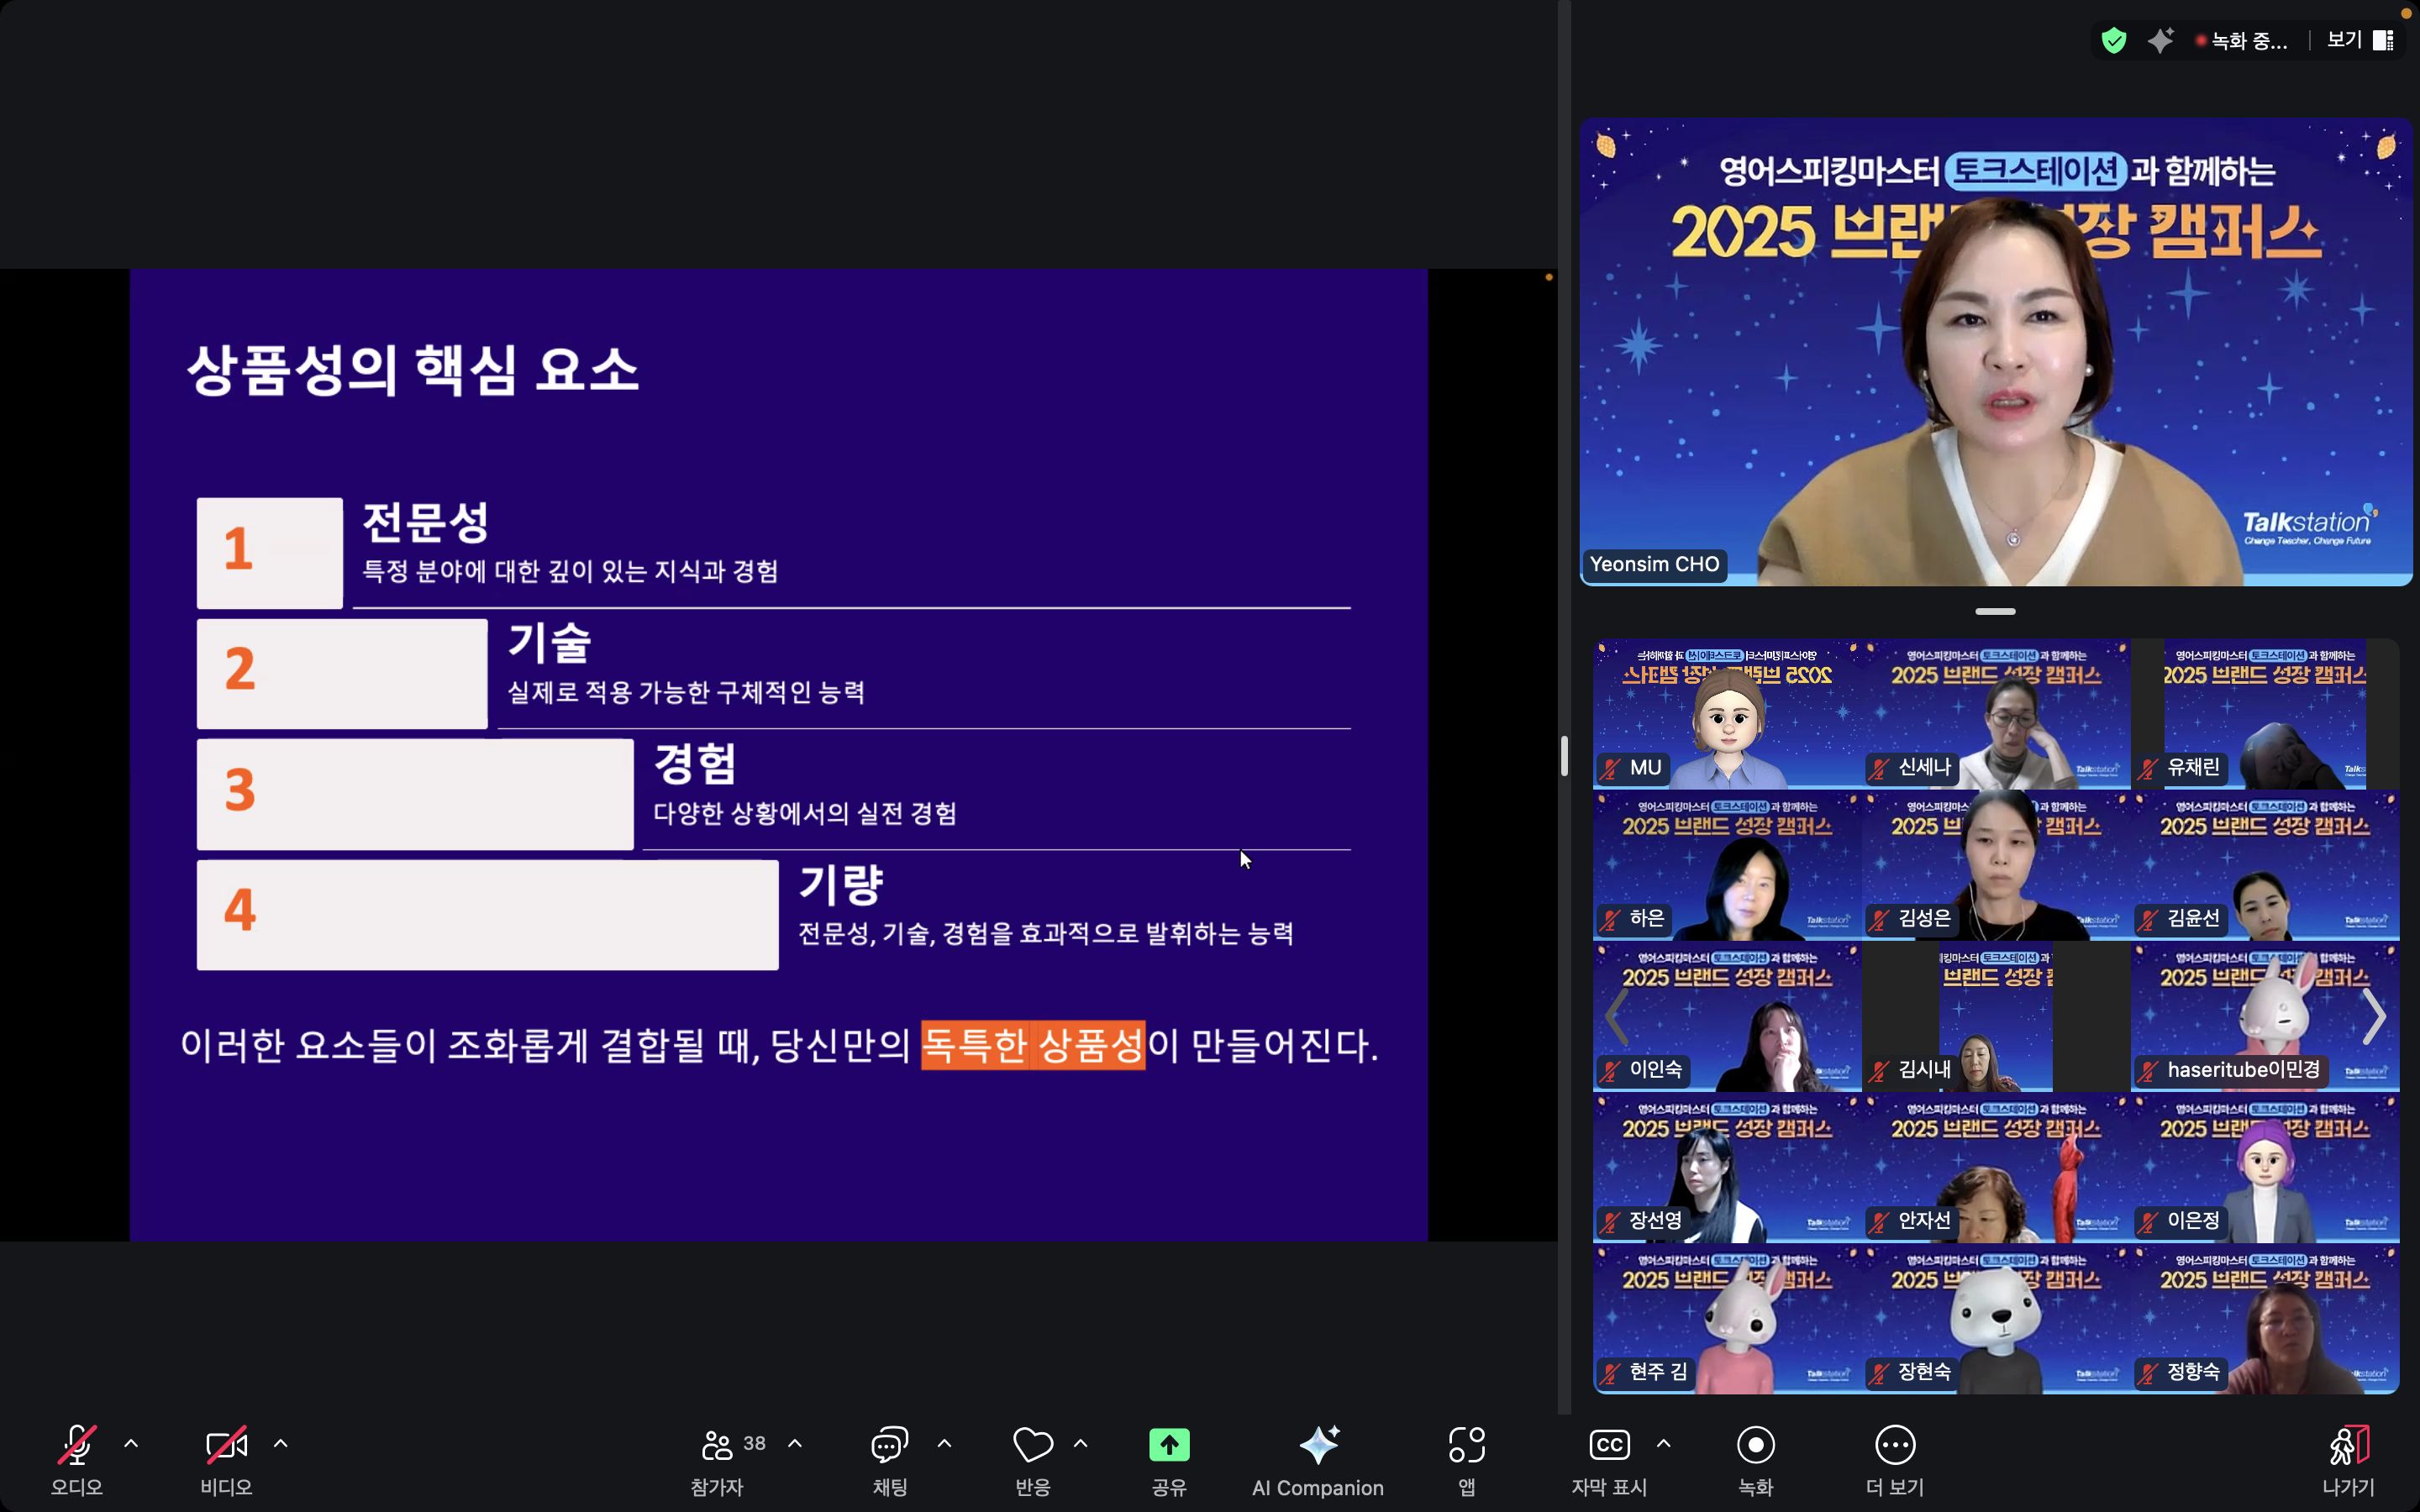
Task: Open the 반응 reactions heart icon
Action: point(1032,1446)
